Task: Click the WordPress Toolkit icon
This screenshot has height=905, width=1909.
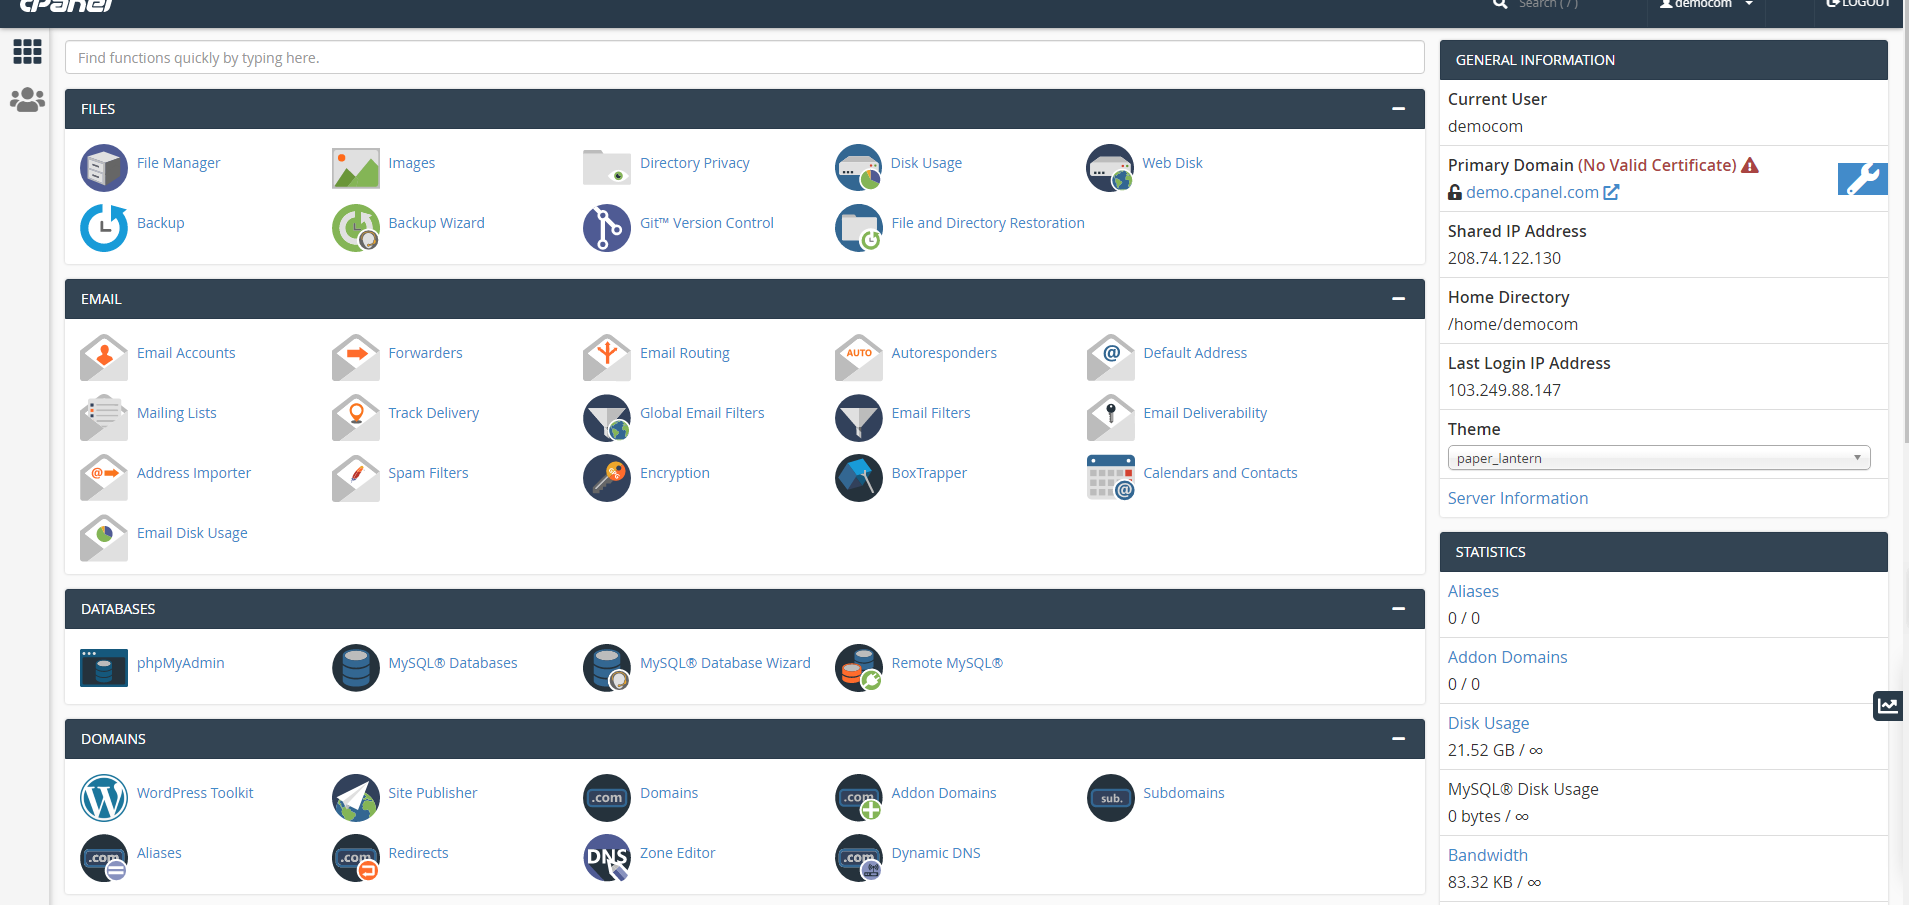Action: pos(104,798)
